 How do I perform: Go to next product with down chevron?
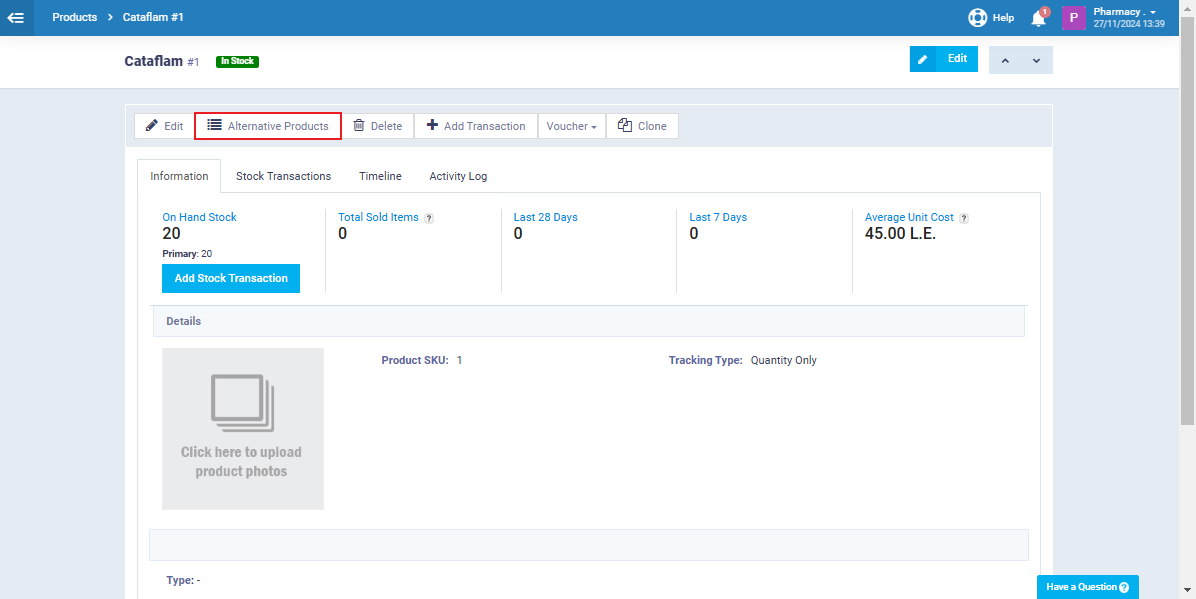point(1037,60)
